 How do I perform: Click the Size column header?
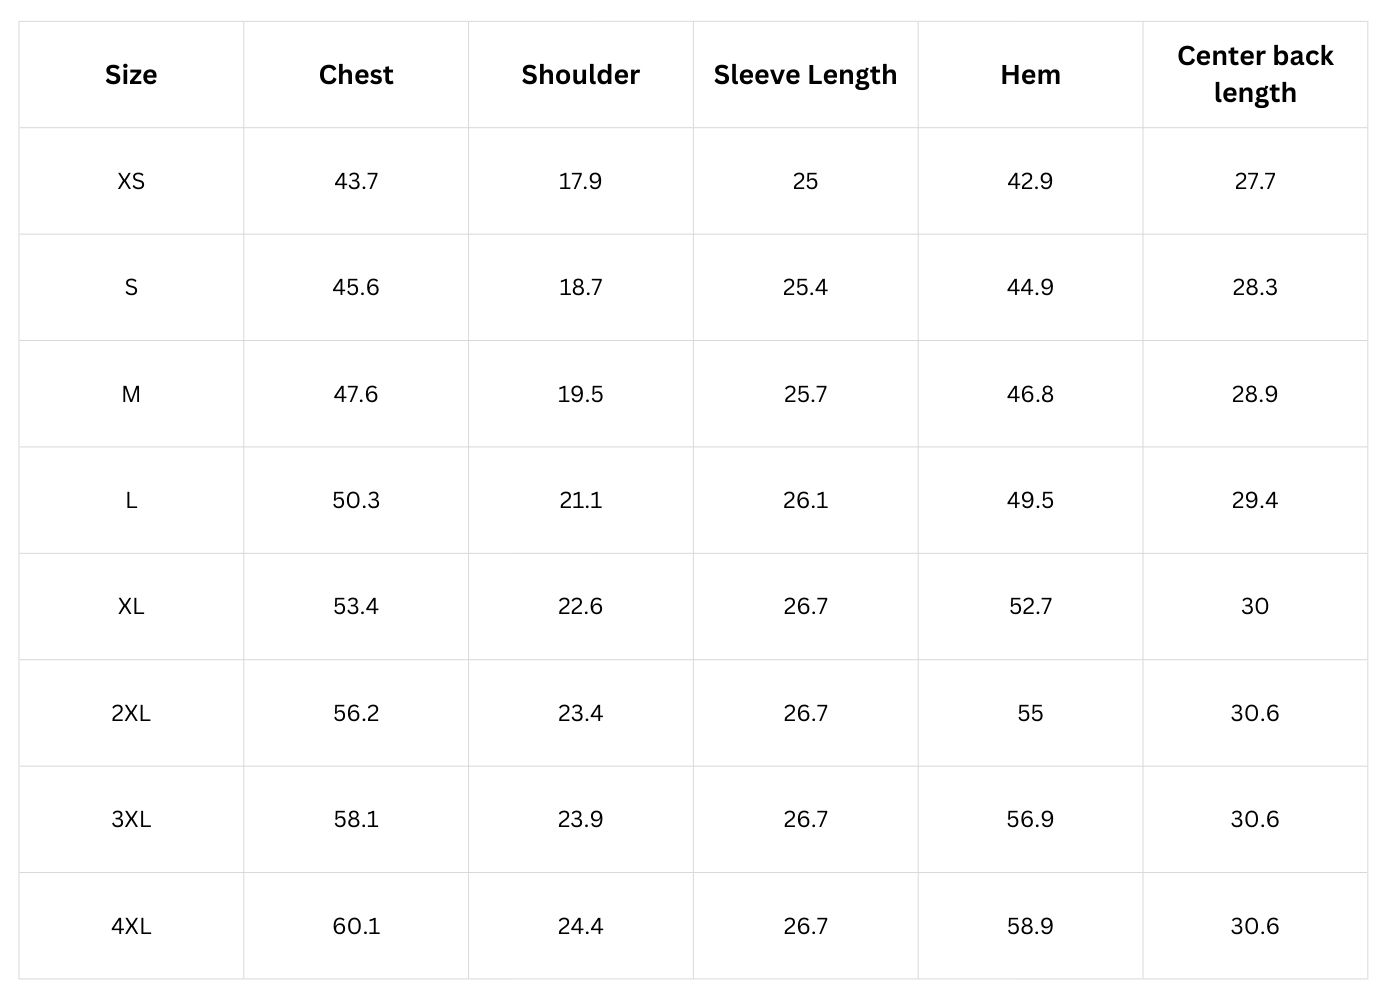(131, 75)
